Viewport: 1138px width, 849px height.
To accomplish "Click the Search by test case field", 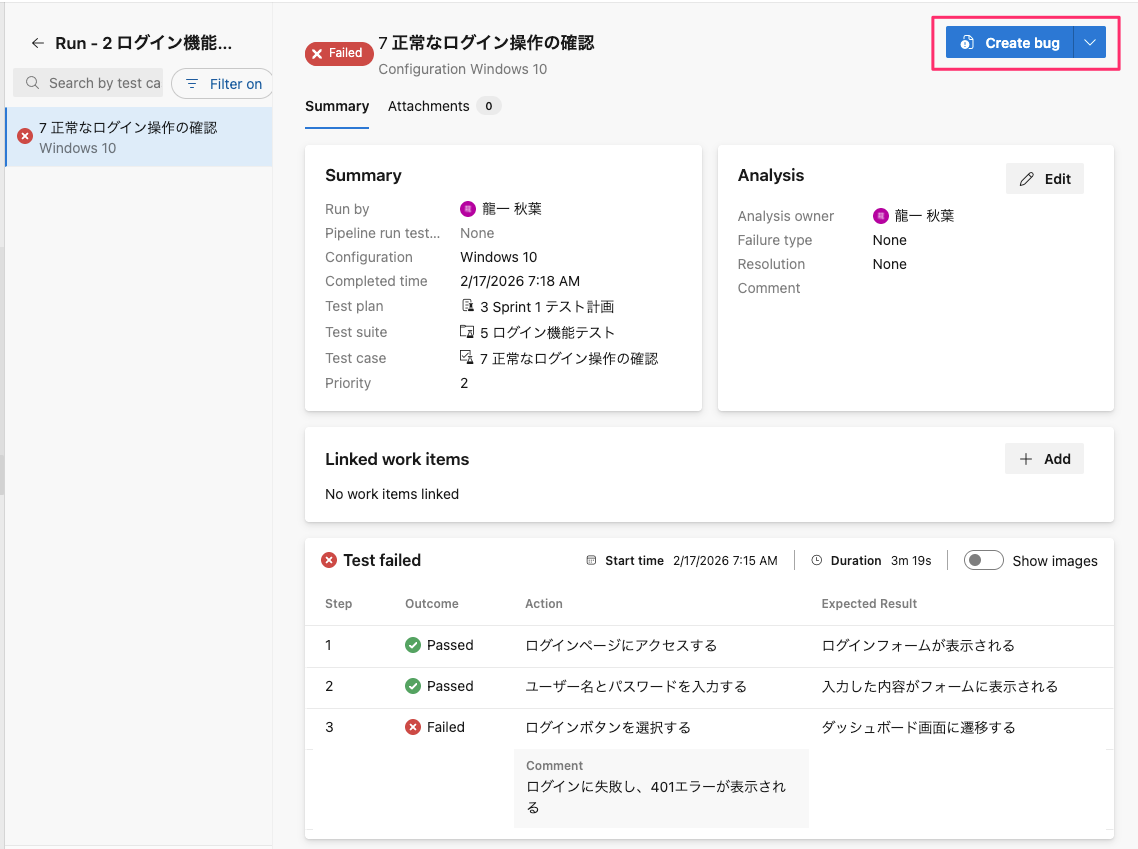I will pos(103,83).
